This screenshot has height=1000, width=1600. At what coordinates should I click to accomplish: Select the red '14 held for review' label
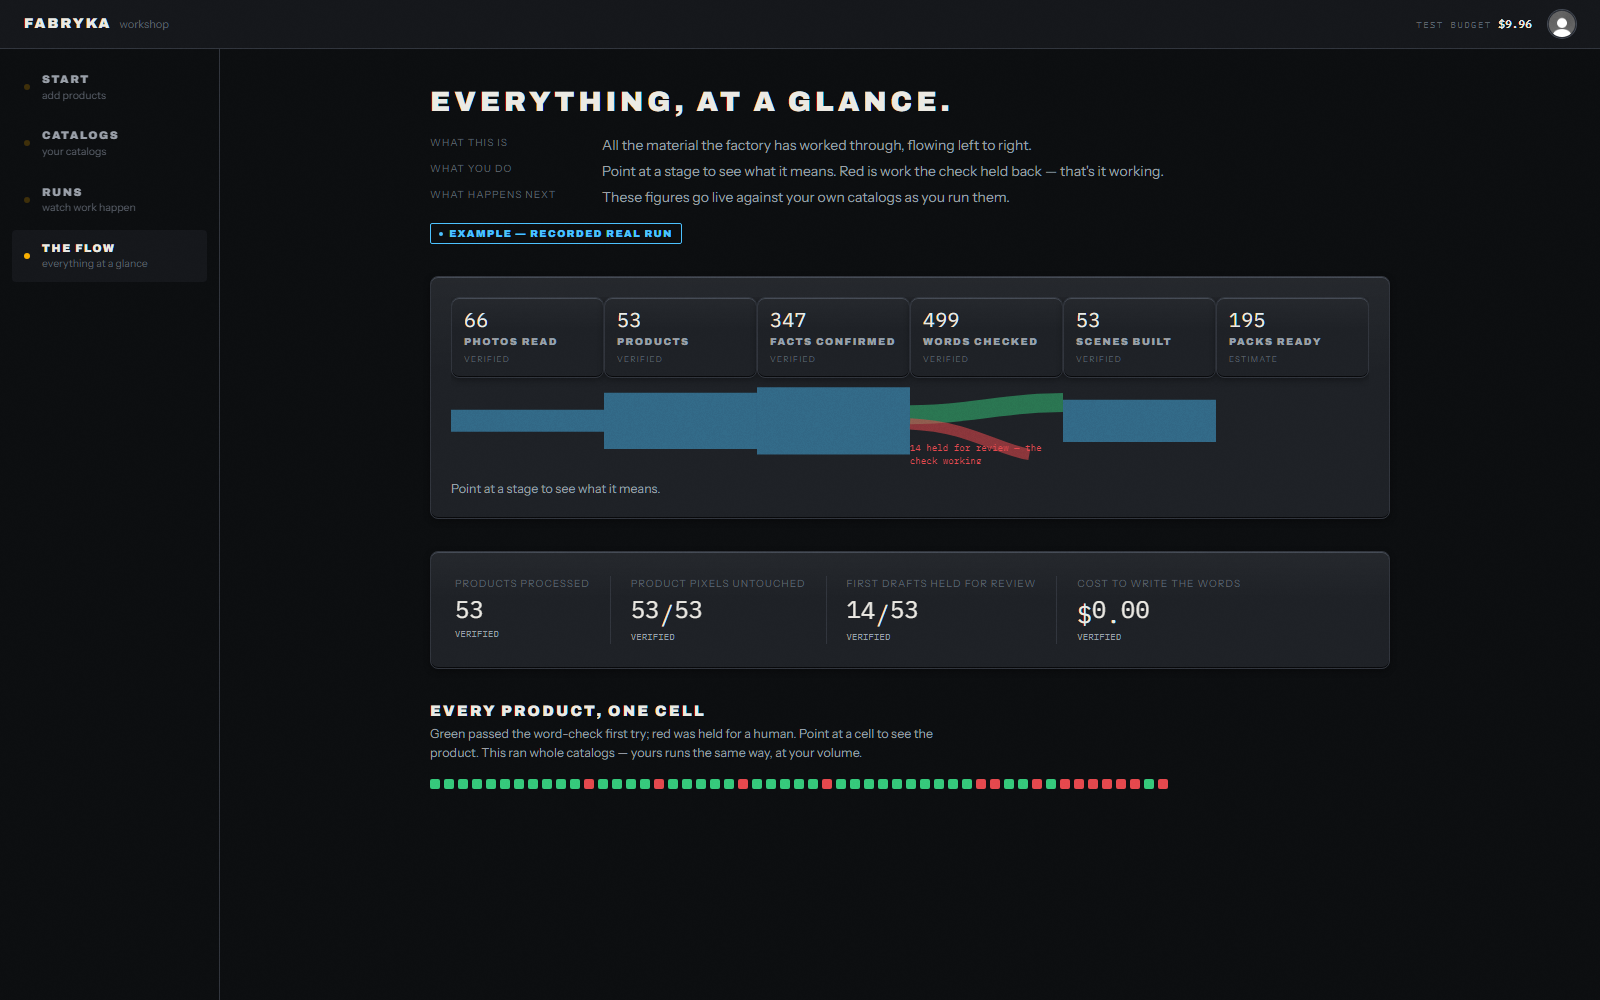coord(976,454)
